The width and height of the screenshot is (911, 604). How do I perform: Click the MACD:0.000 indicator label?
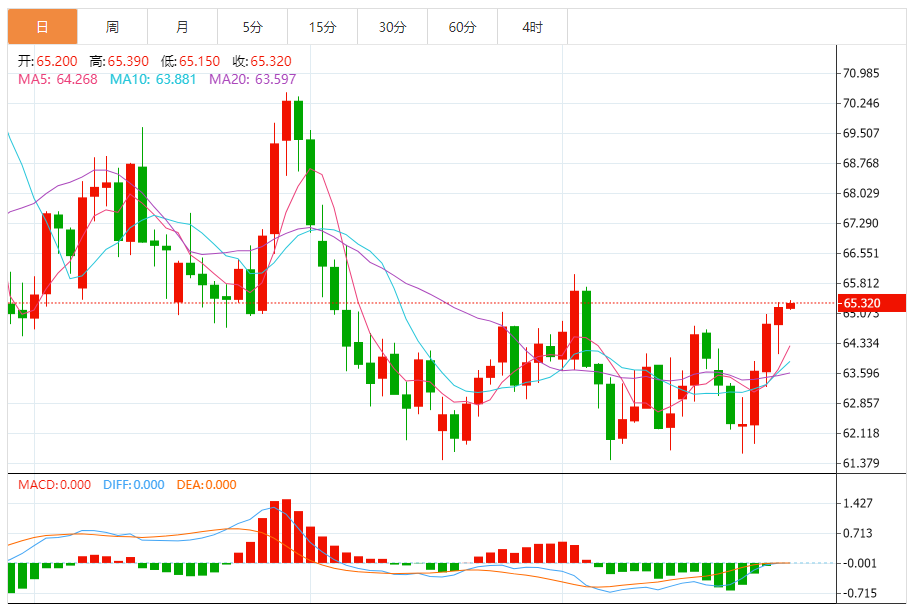(55, 485)
